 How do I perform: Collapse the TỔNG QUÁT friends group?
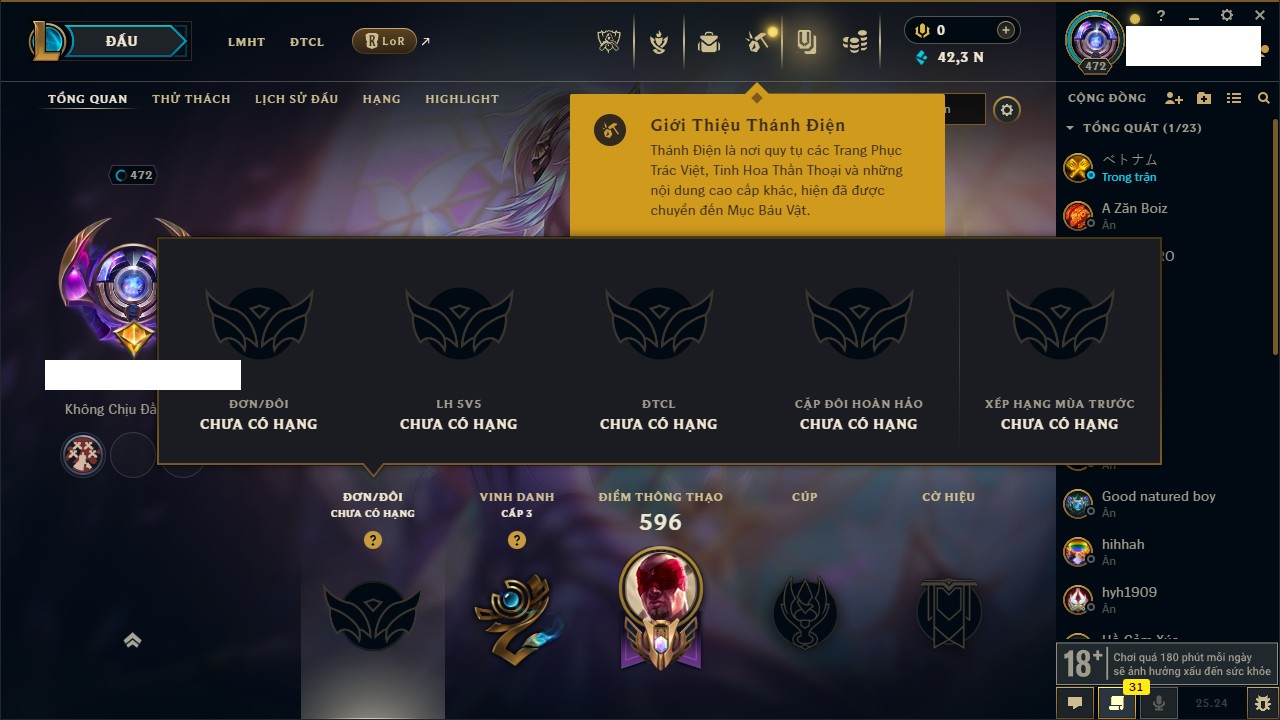pyautogui.click(x=1070, y=128)
